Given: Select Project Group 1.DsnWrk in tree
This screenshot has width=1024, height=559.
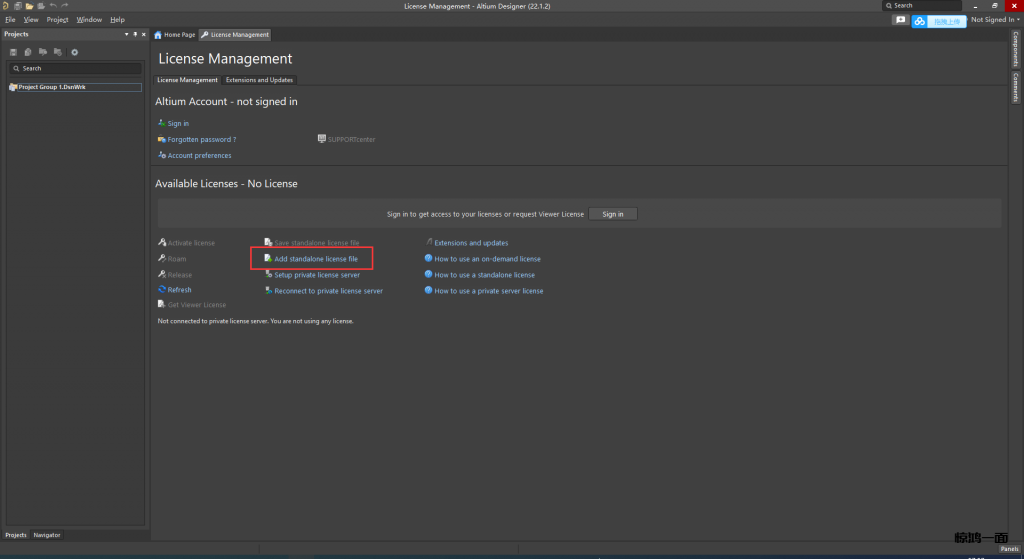Looking at the screenshot, I should (51, 87).
